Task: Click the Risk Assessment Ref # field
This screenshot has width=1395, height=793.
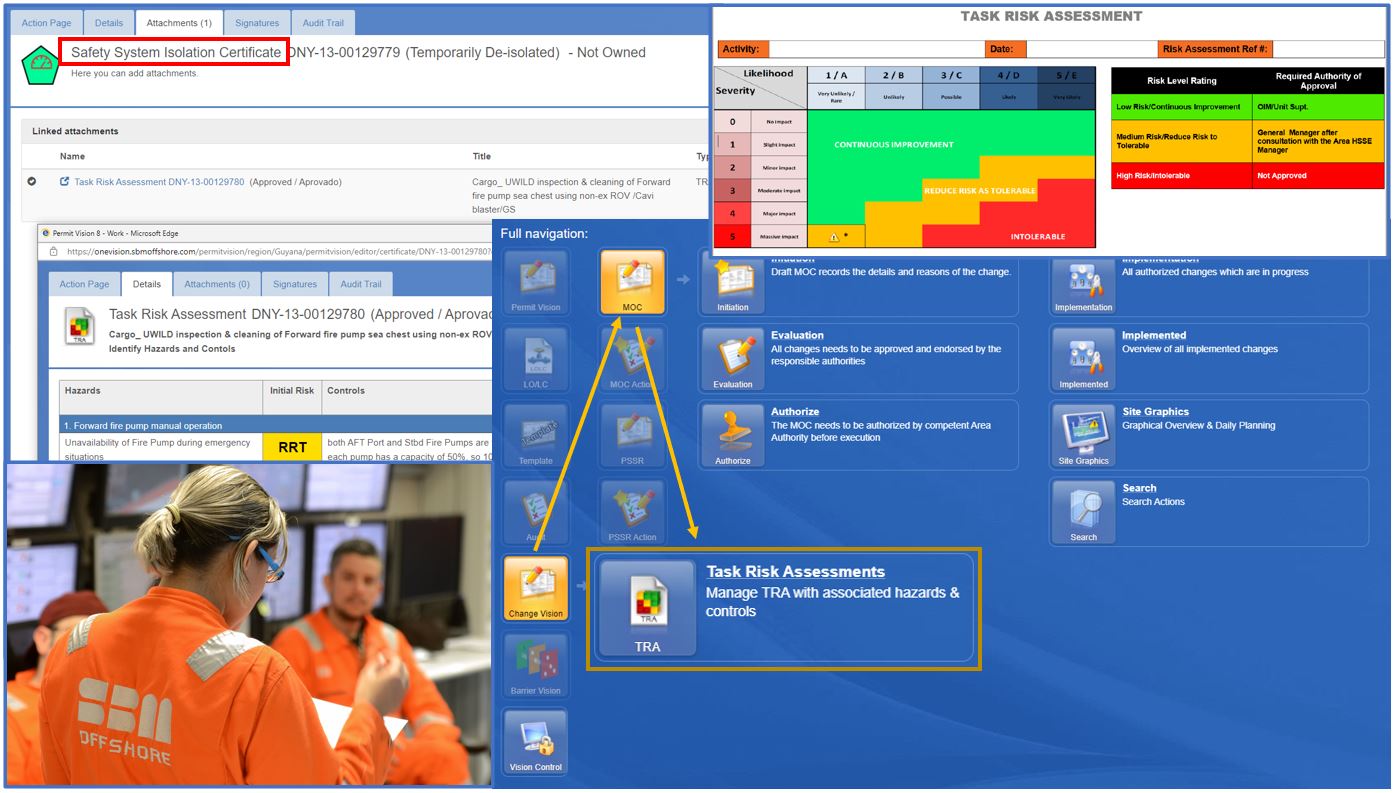Action: 1328,49
